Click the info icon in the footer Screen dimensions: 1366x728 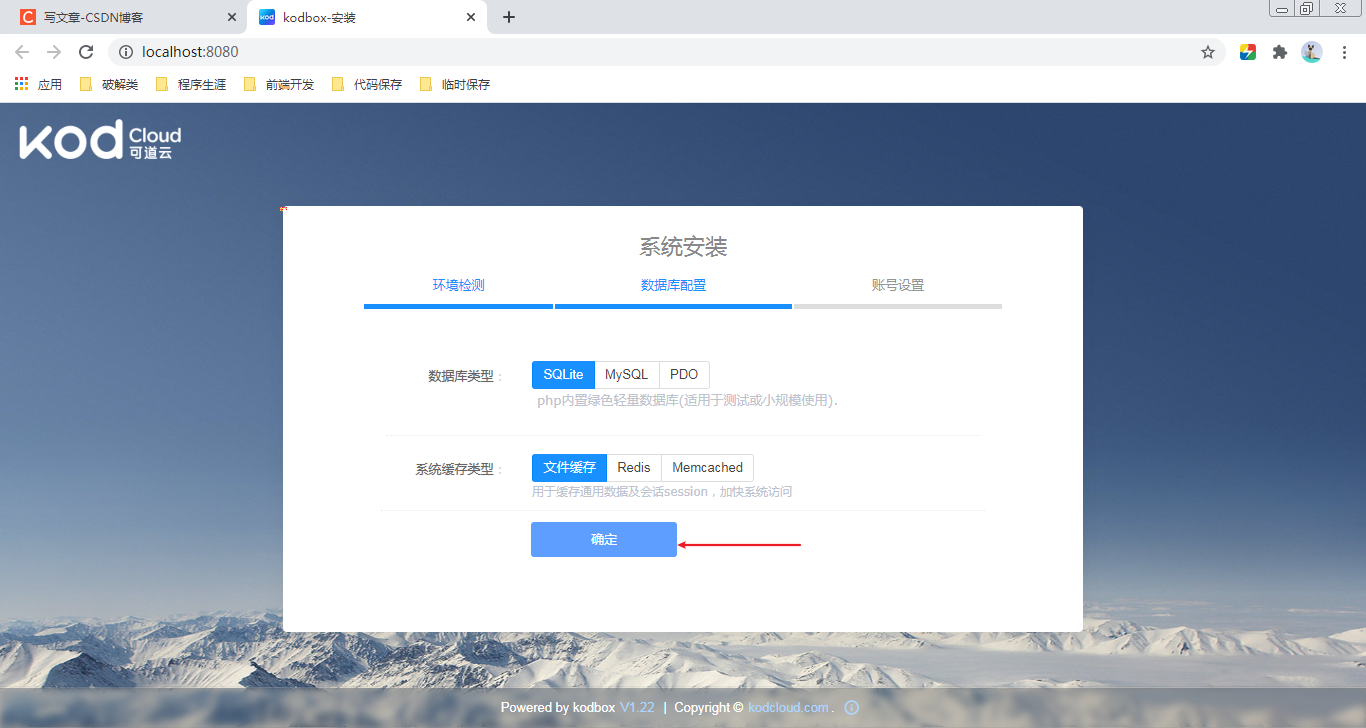(852, 707)
